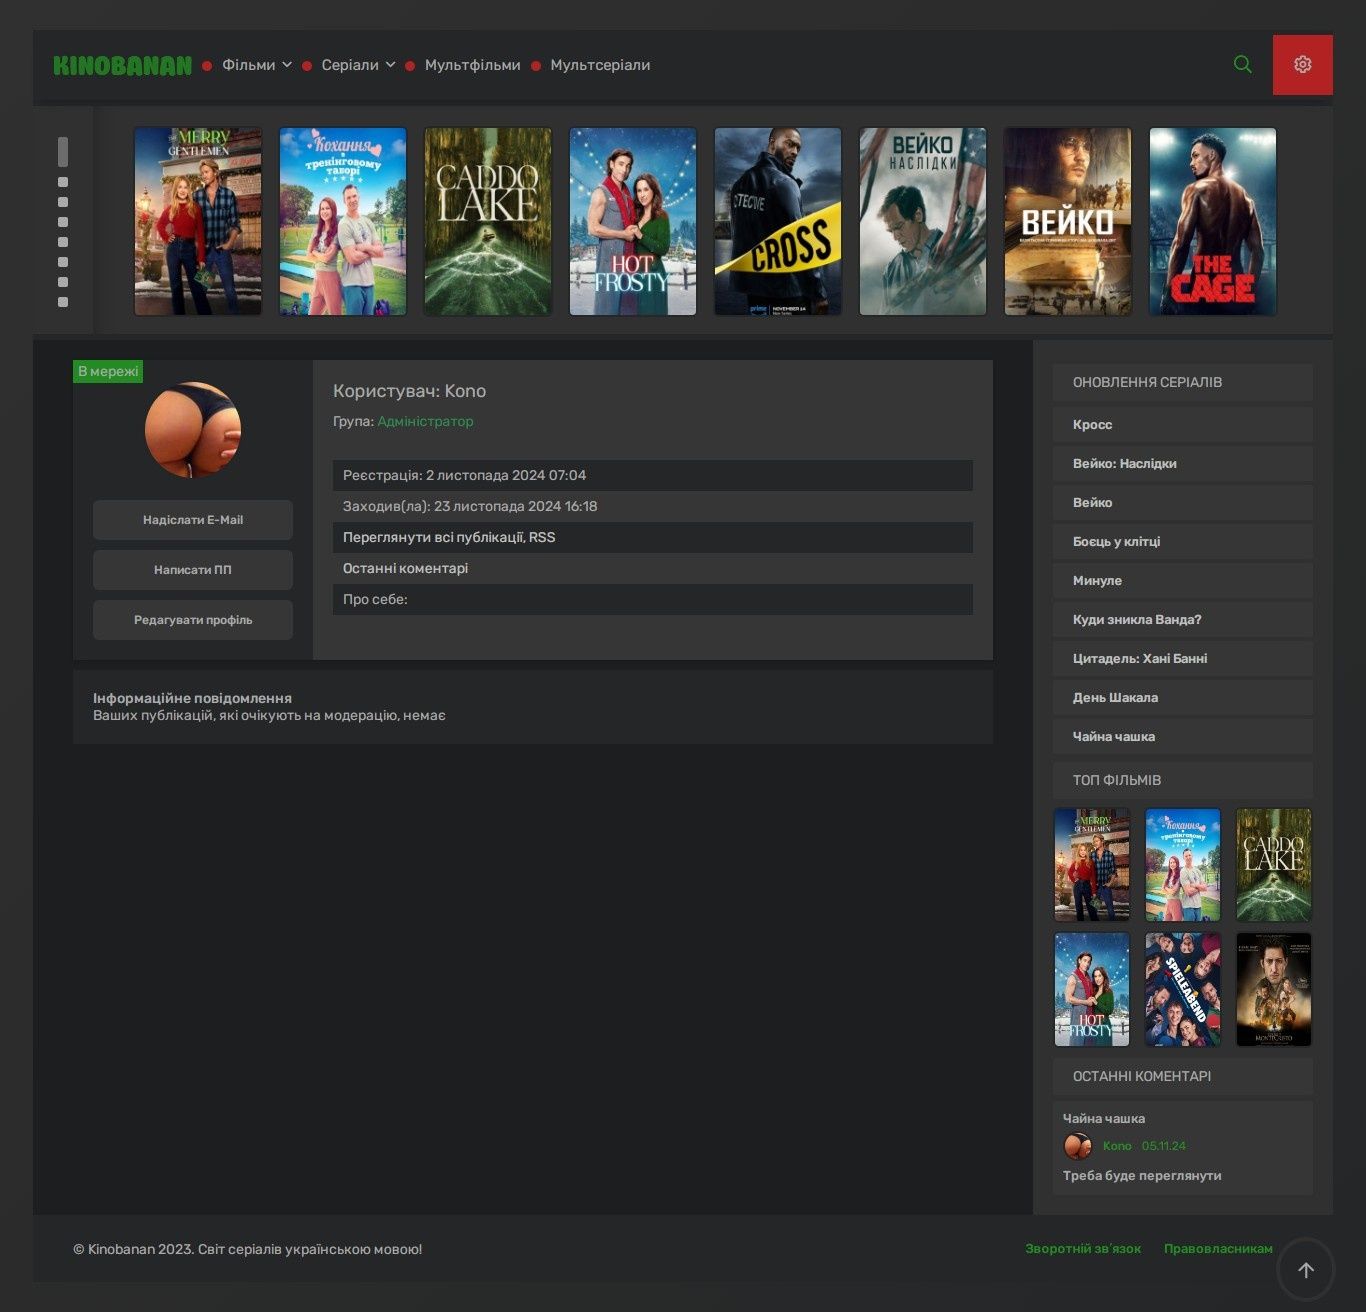
Task: Select The Cage carousel poster
Action: pos(1213,221)
